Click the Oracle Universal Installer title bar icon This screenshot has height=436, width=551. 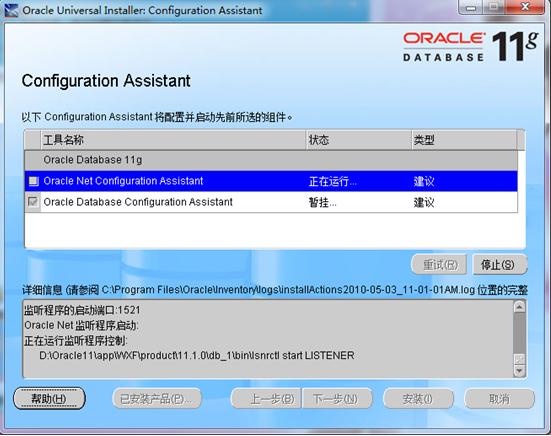point(11,11)
